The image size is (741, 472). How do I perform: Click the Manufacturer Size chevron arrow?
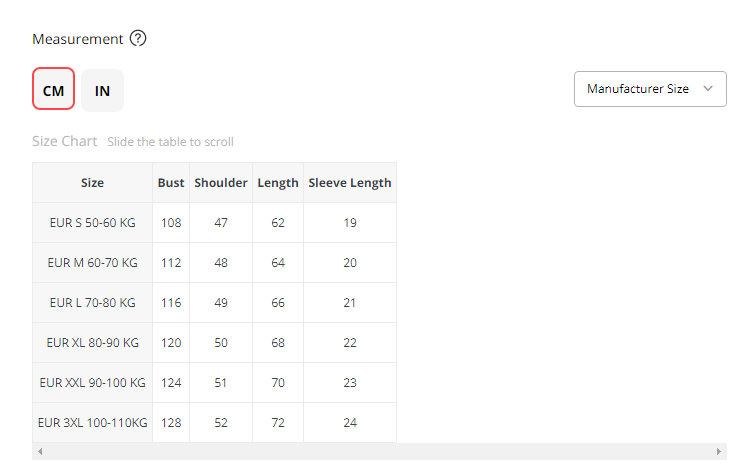(x=708, y=88)
